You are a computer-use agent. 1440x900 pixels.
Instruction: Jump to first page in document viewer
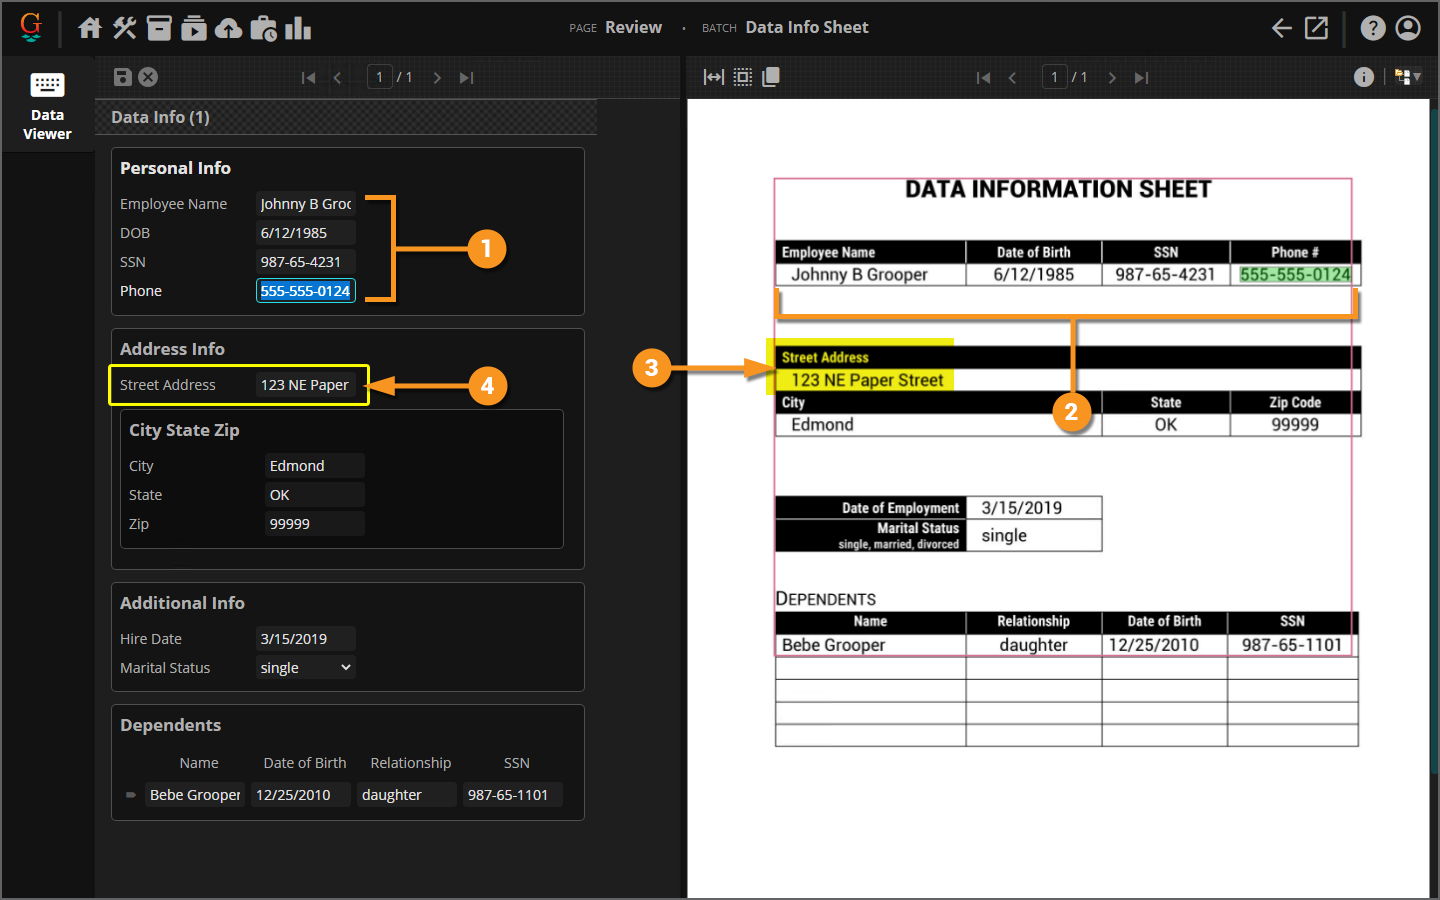[984, 78]
